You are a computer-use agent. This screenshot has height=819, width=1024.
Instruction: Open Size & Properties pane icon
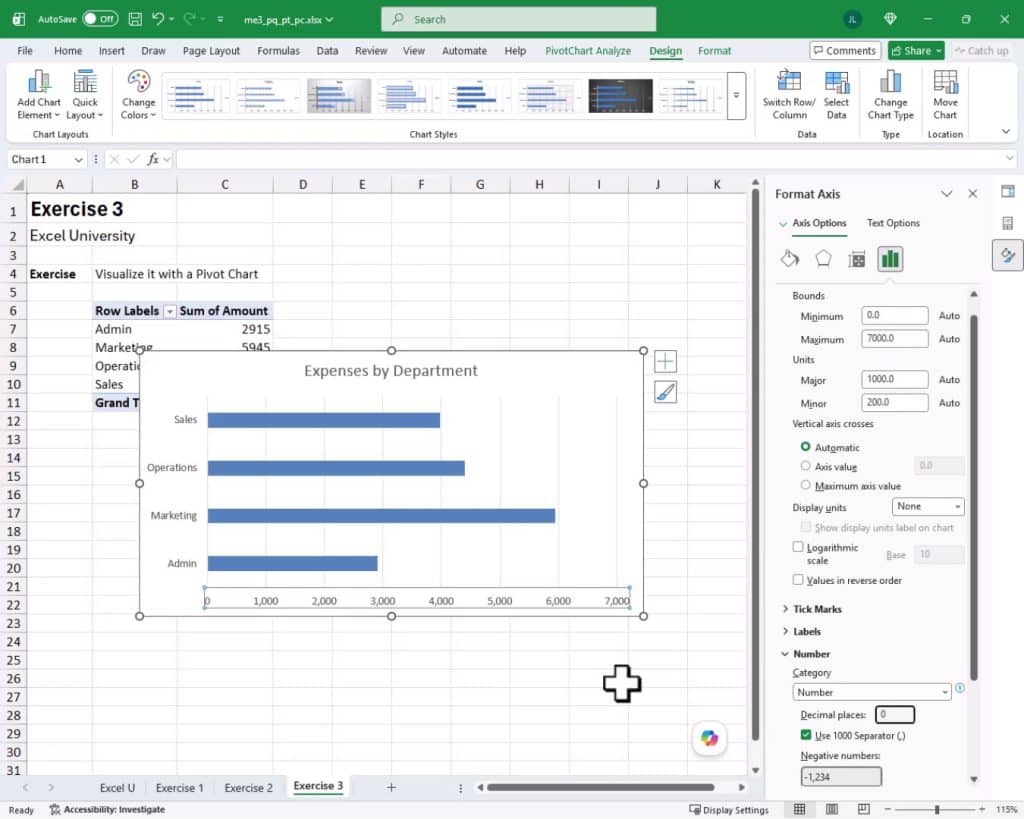(x=857, y=259)
